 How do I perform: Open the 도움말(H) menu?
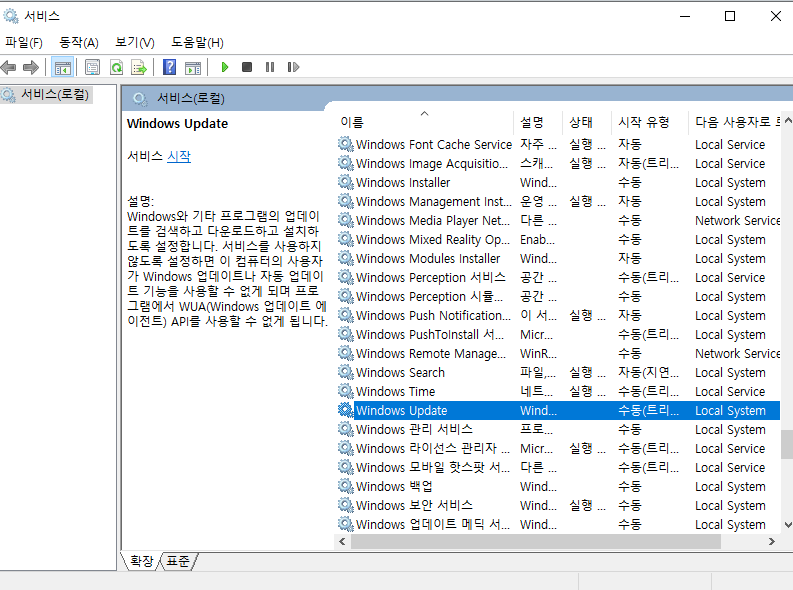click(x=197, y=42)
